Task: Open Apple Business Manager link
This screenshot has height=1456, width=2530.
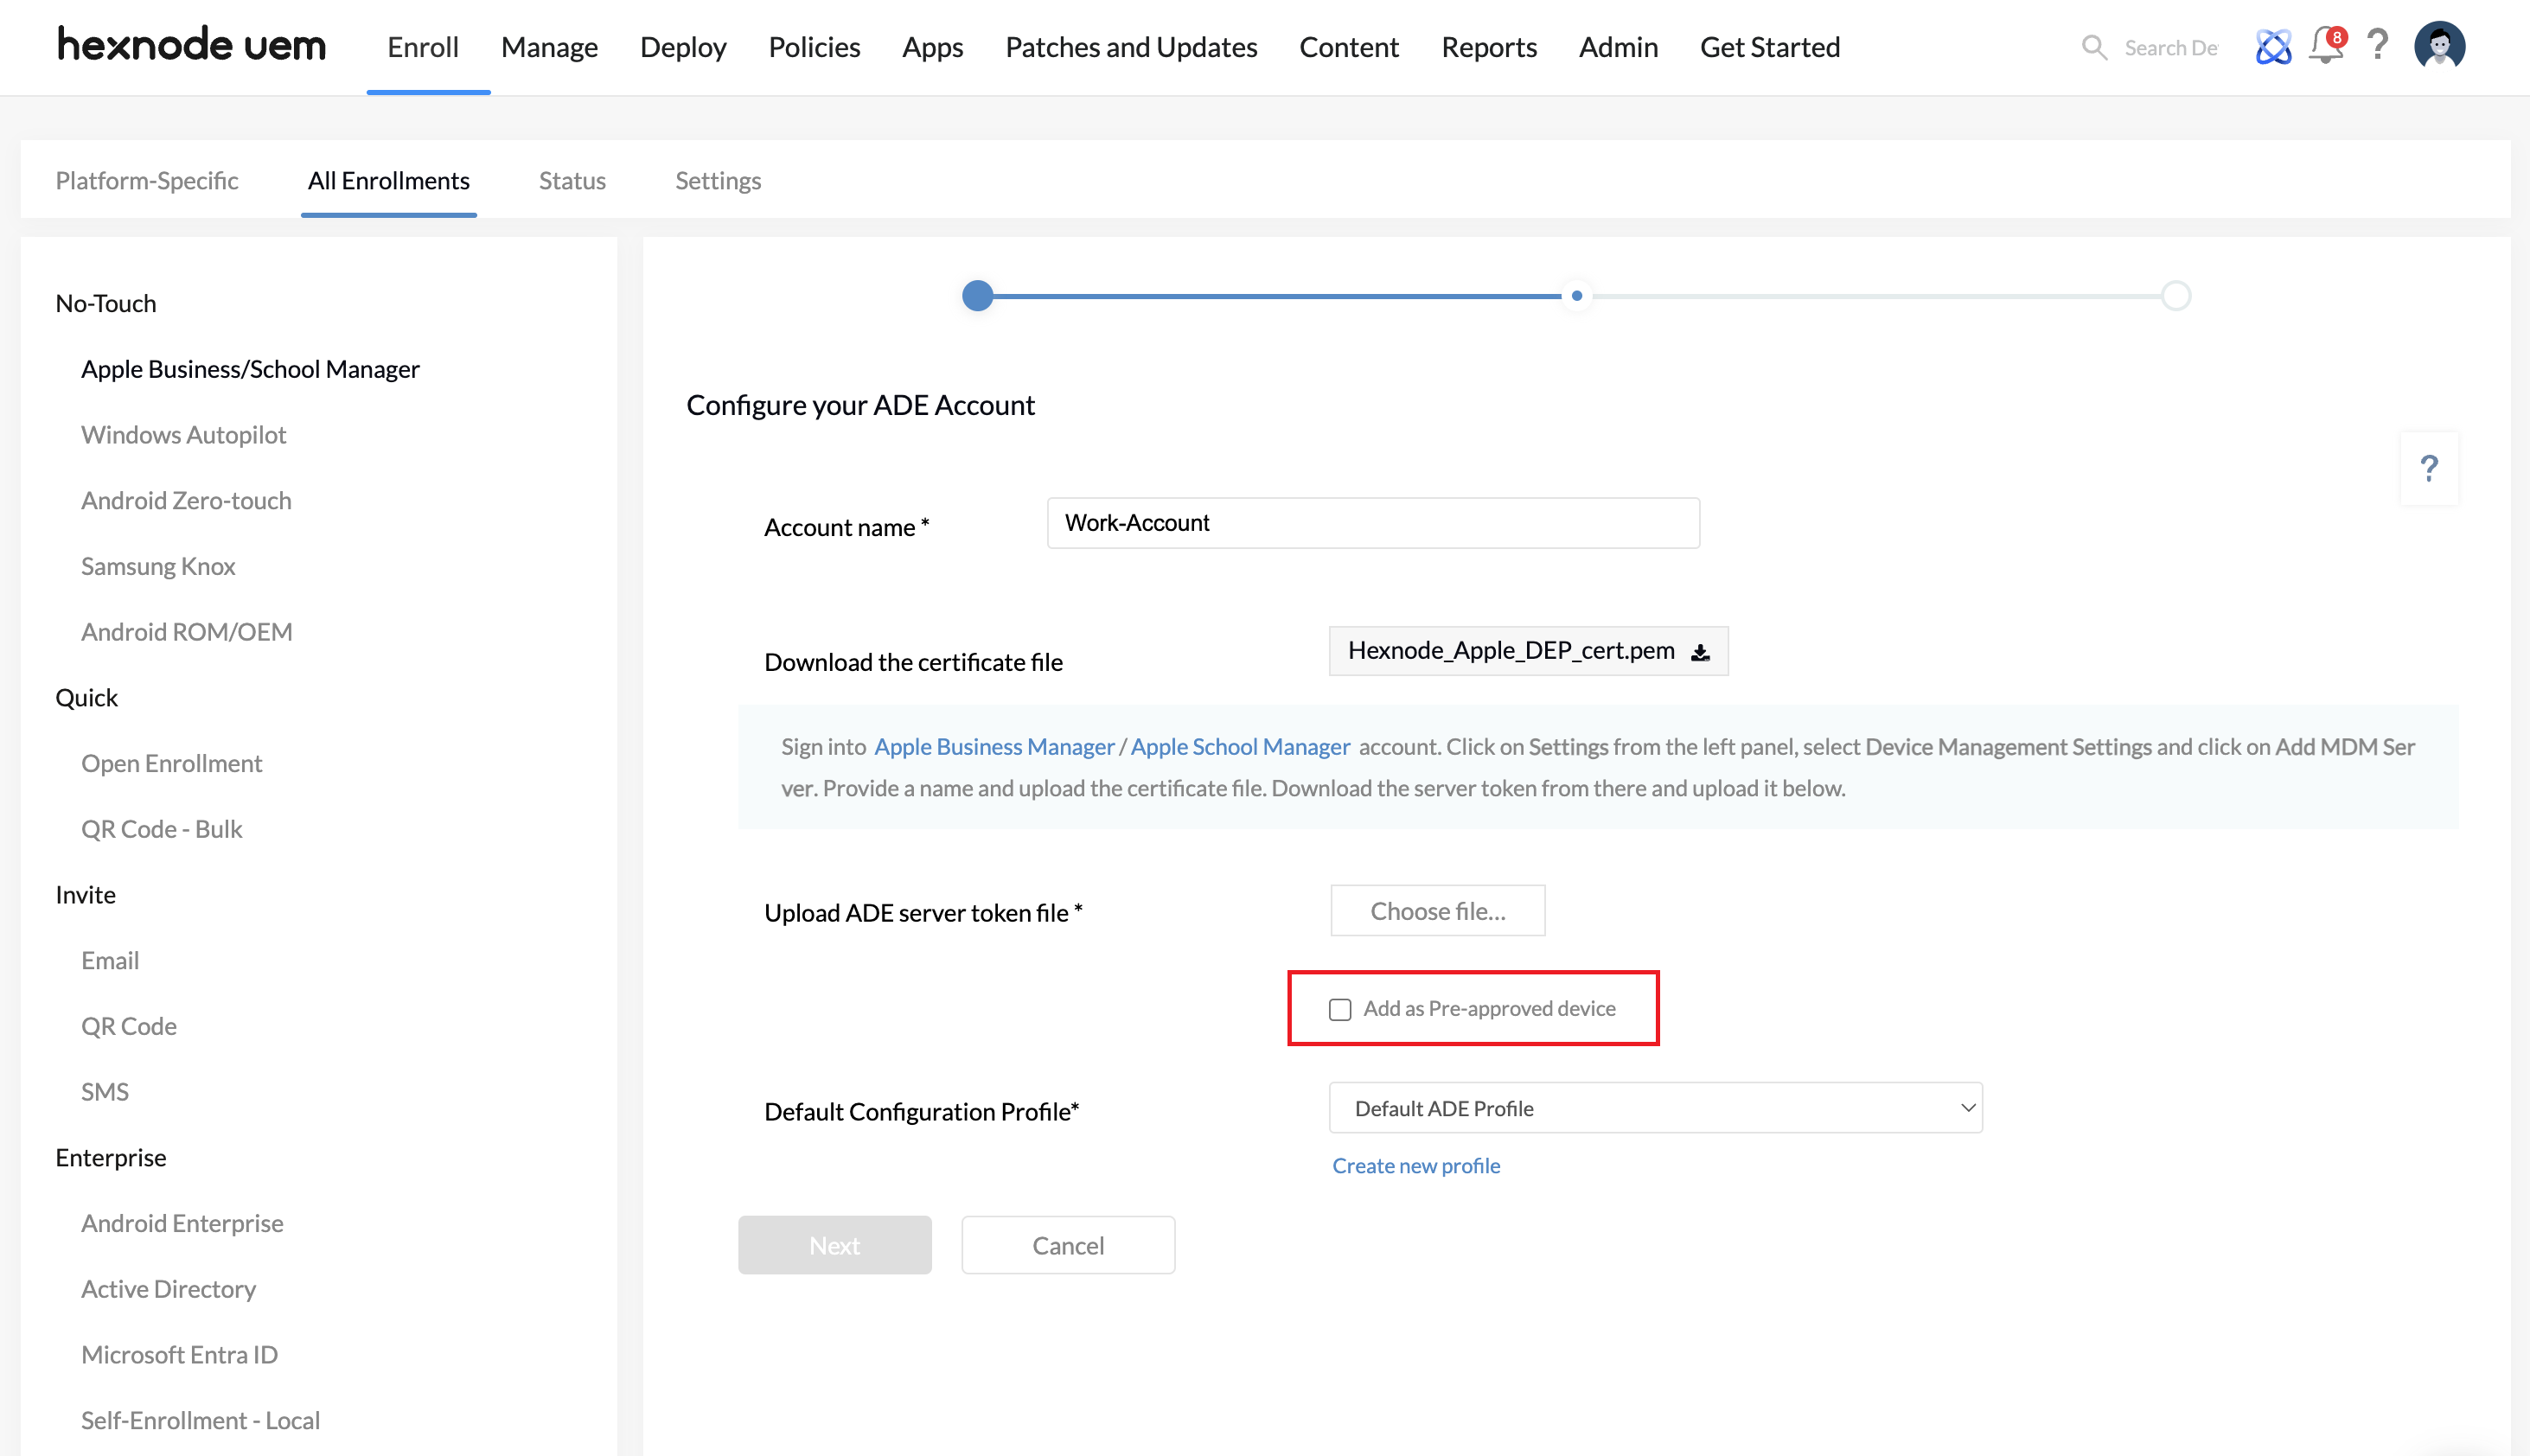Action: click(994, 746)
